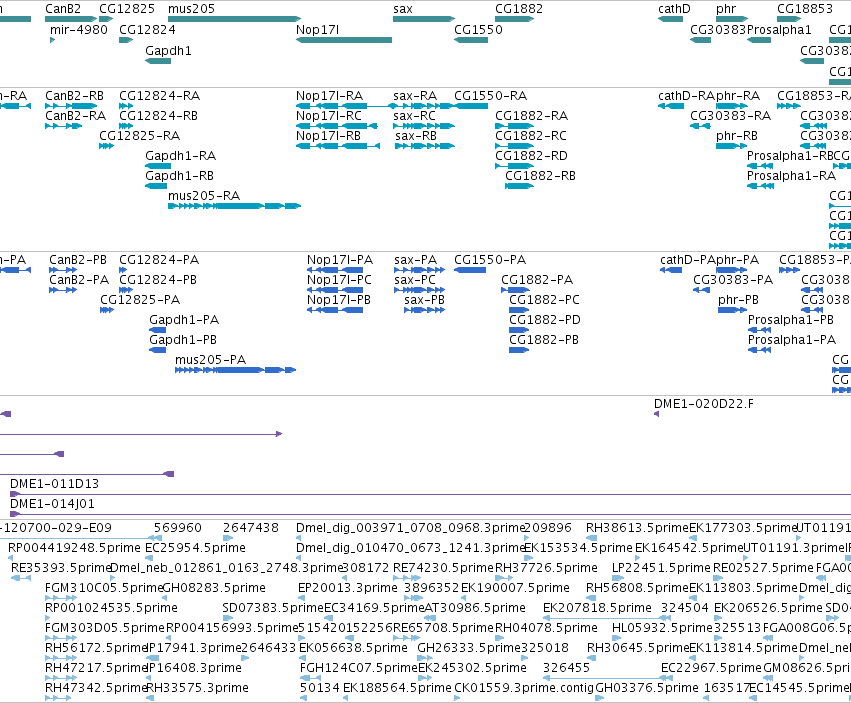Click the EP20013.3prime EST label

348,588
